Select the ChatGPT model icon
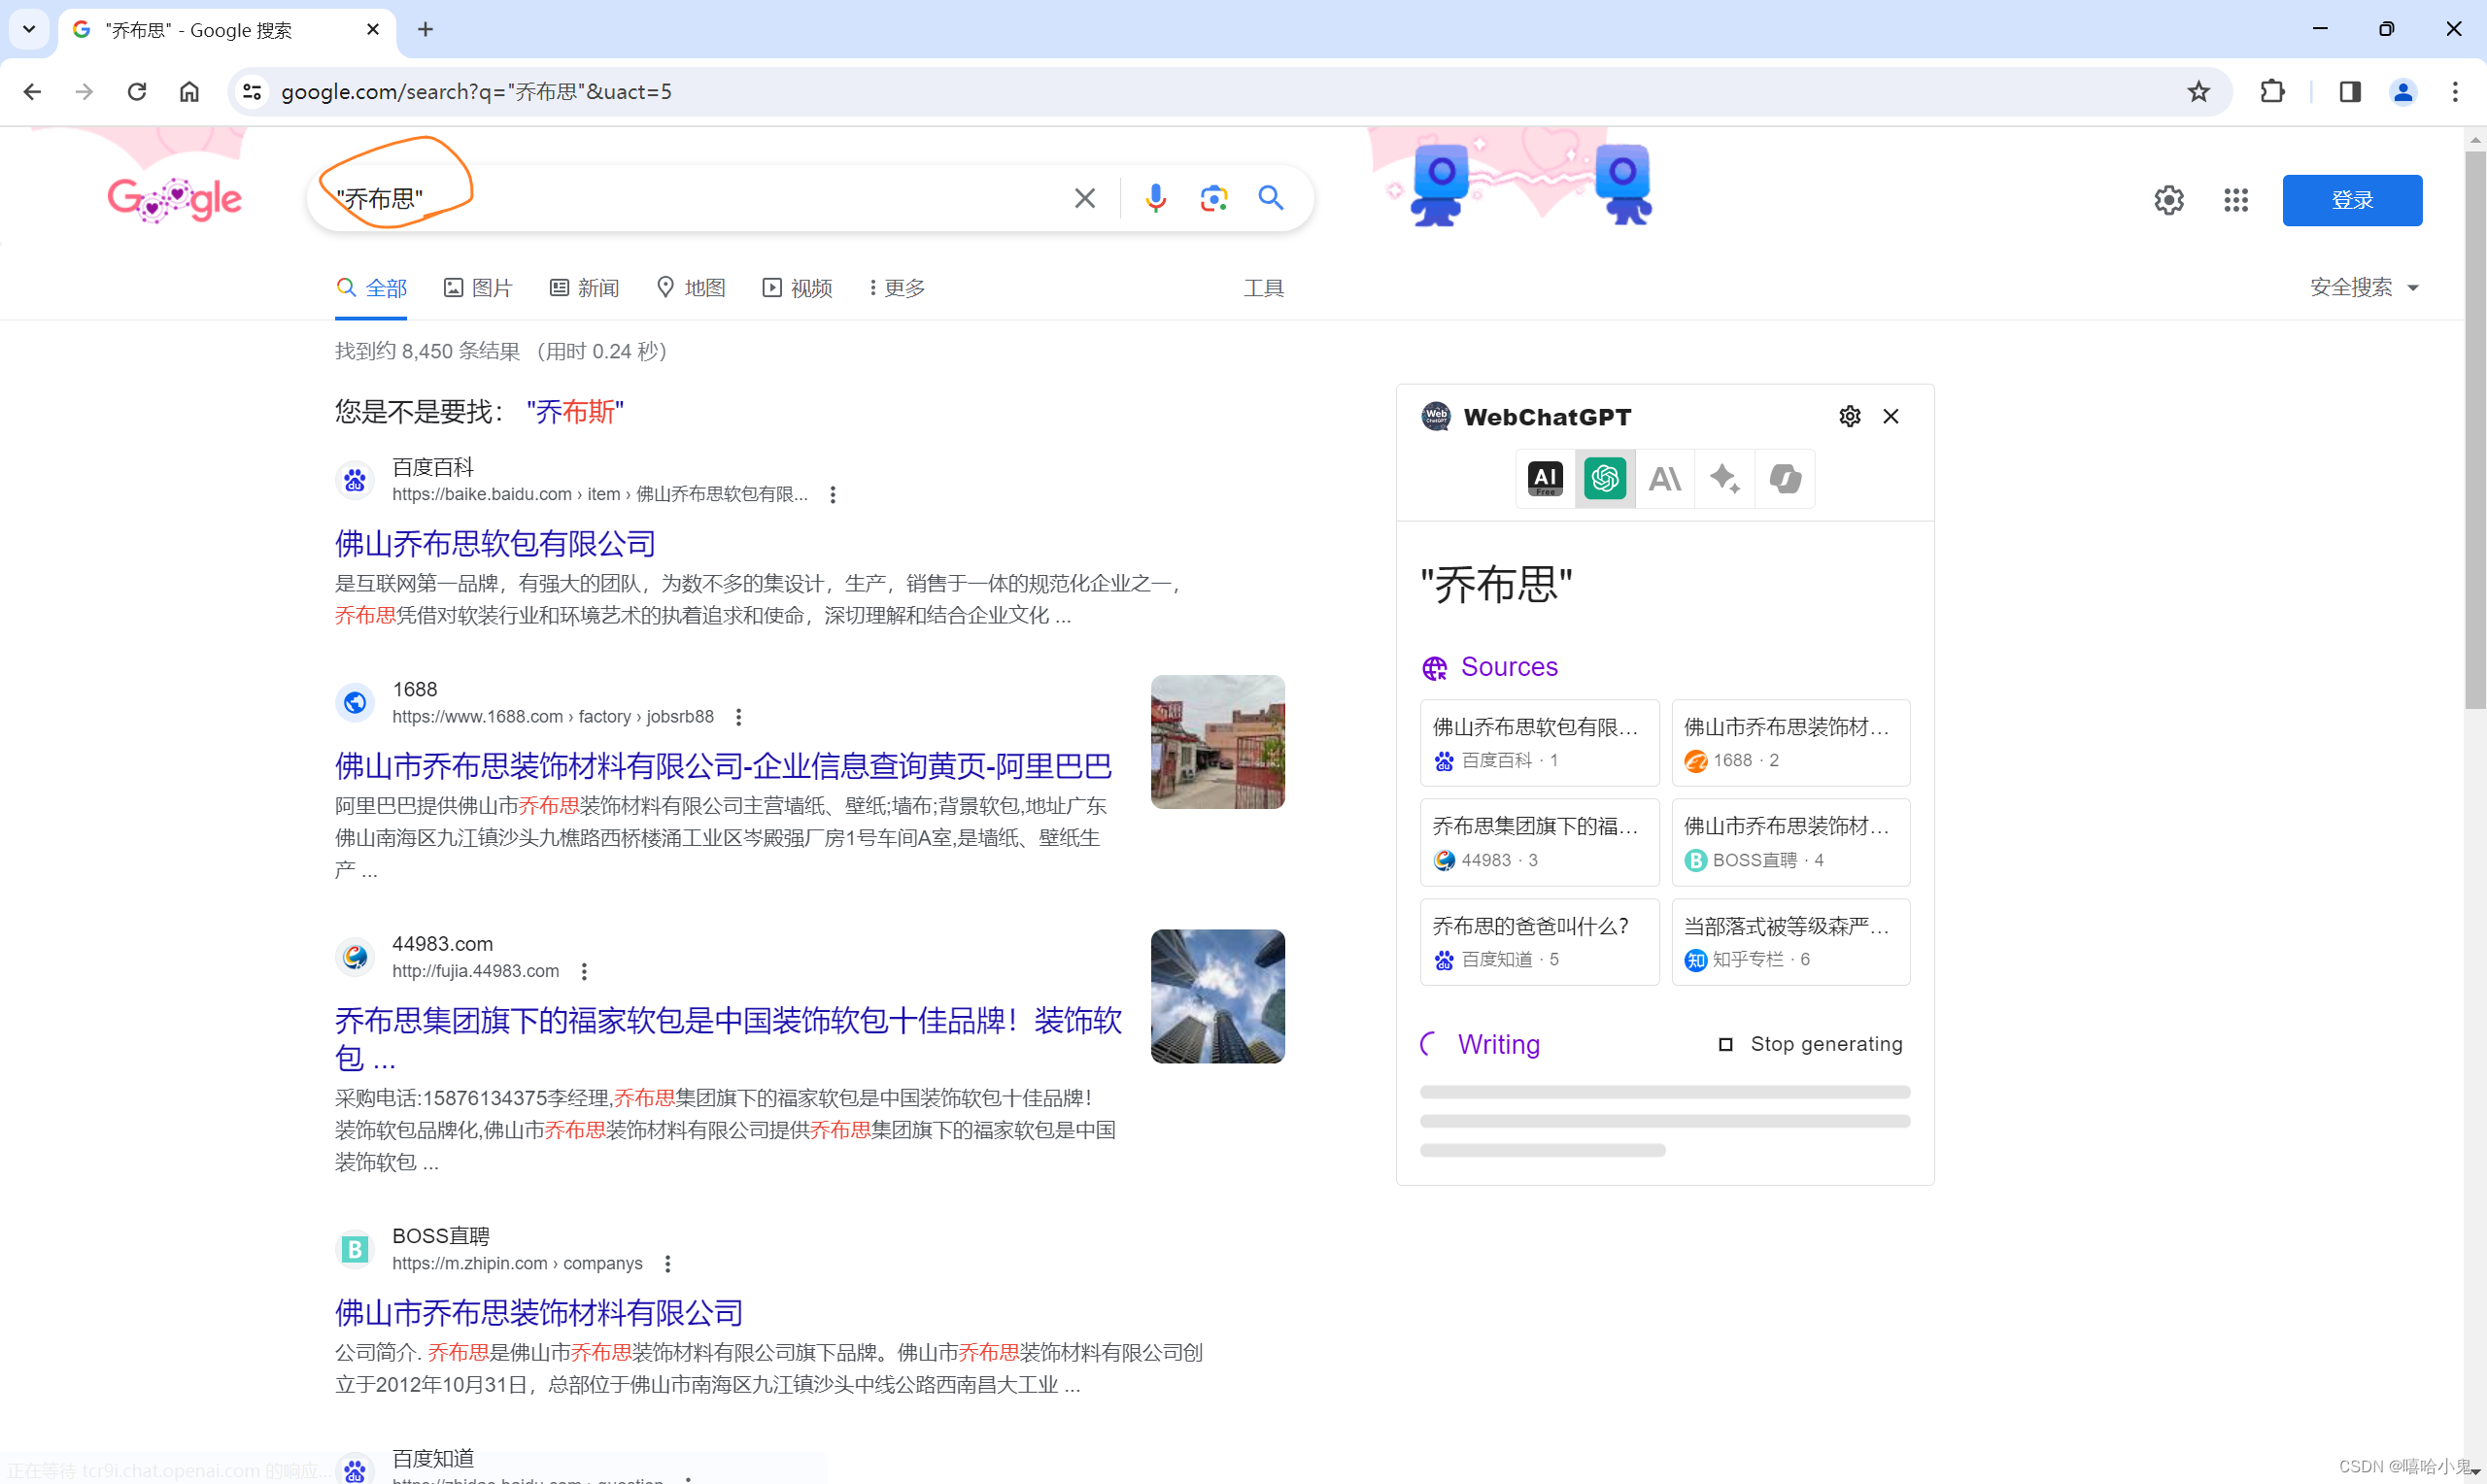The height and width of the screenshot is (1484, 2487). coord(1605,479)
